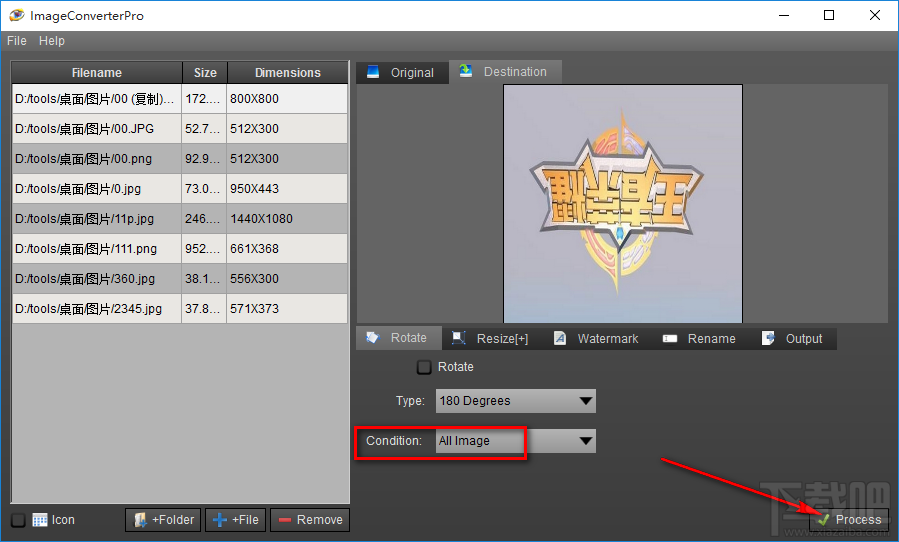Click the 800X800 dimensions cell
The image size is (899, 542).
[287, 99]
